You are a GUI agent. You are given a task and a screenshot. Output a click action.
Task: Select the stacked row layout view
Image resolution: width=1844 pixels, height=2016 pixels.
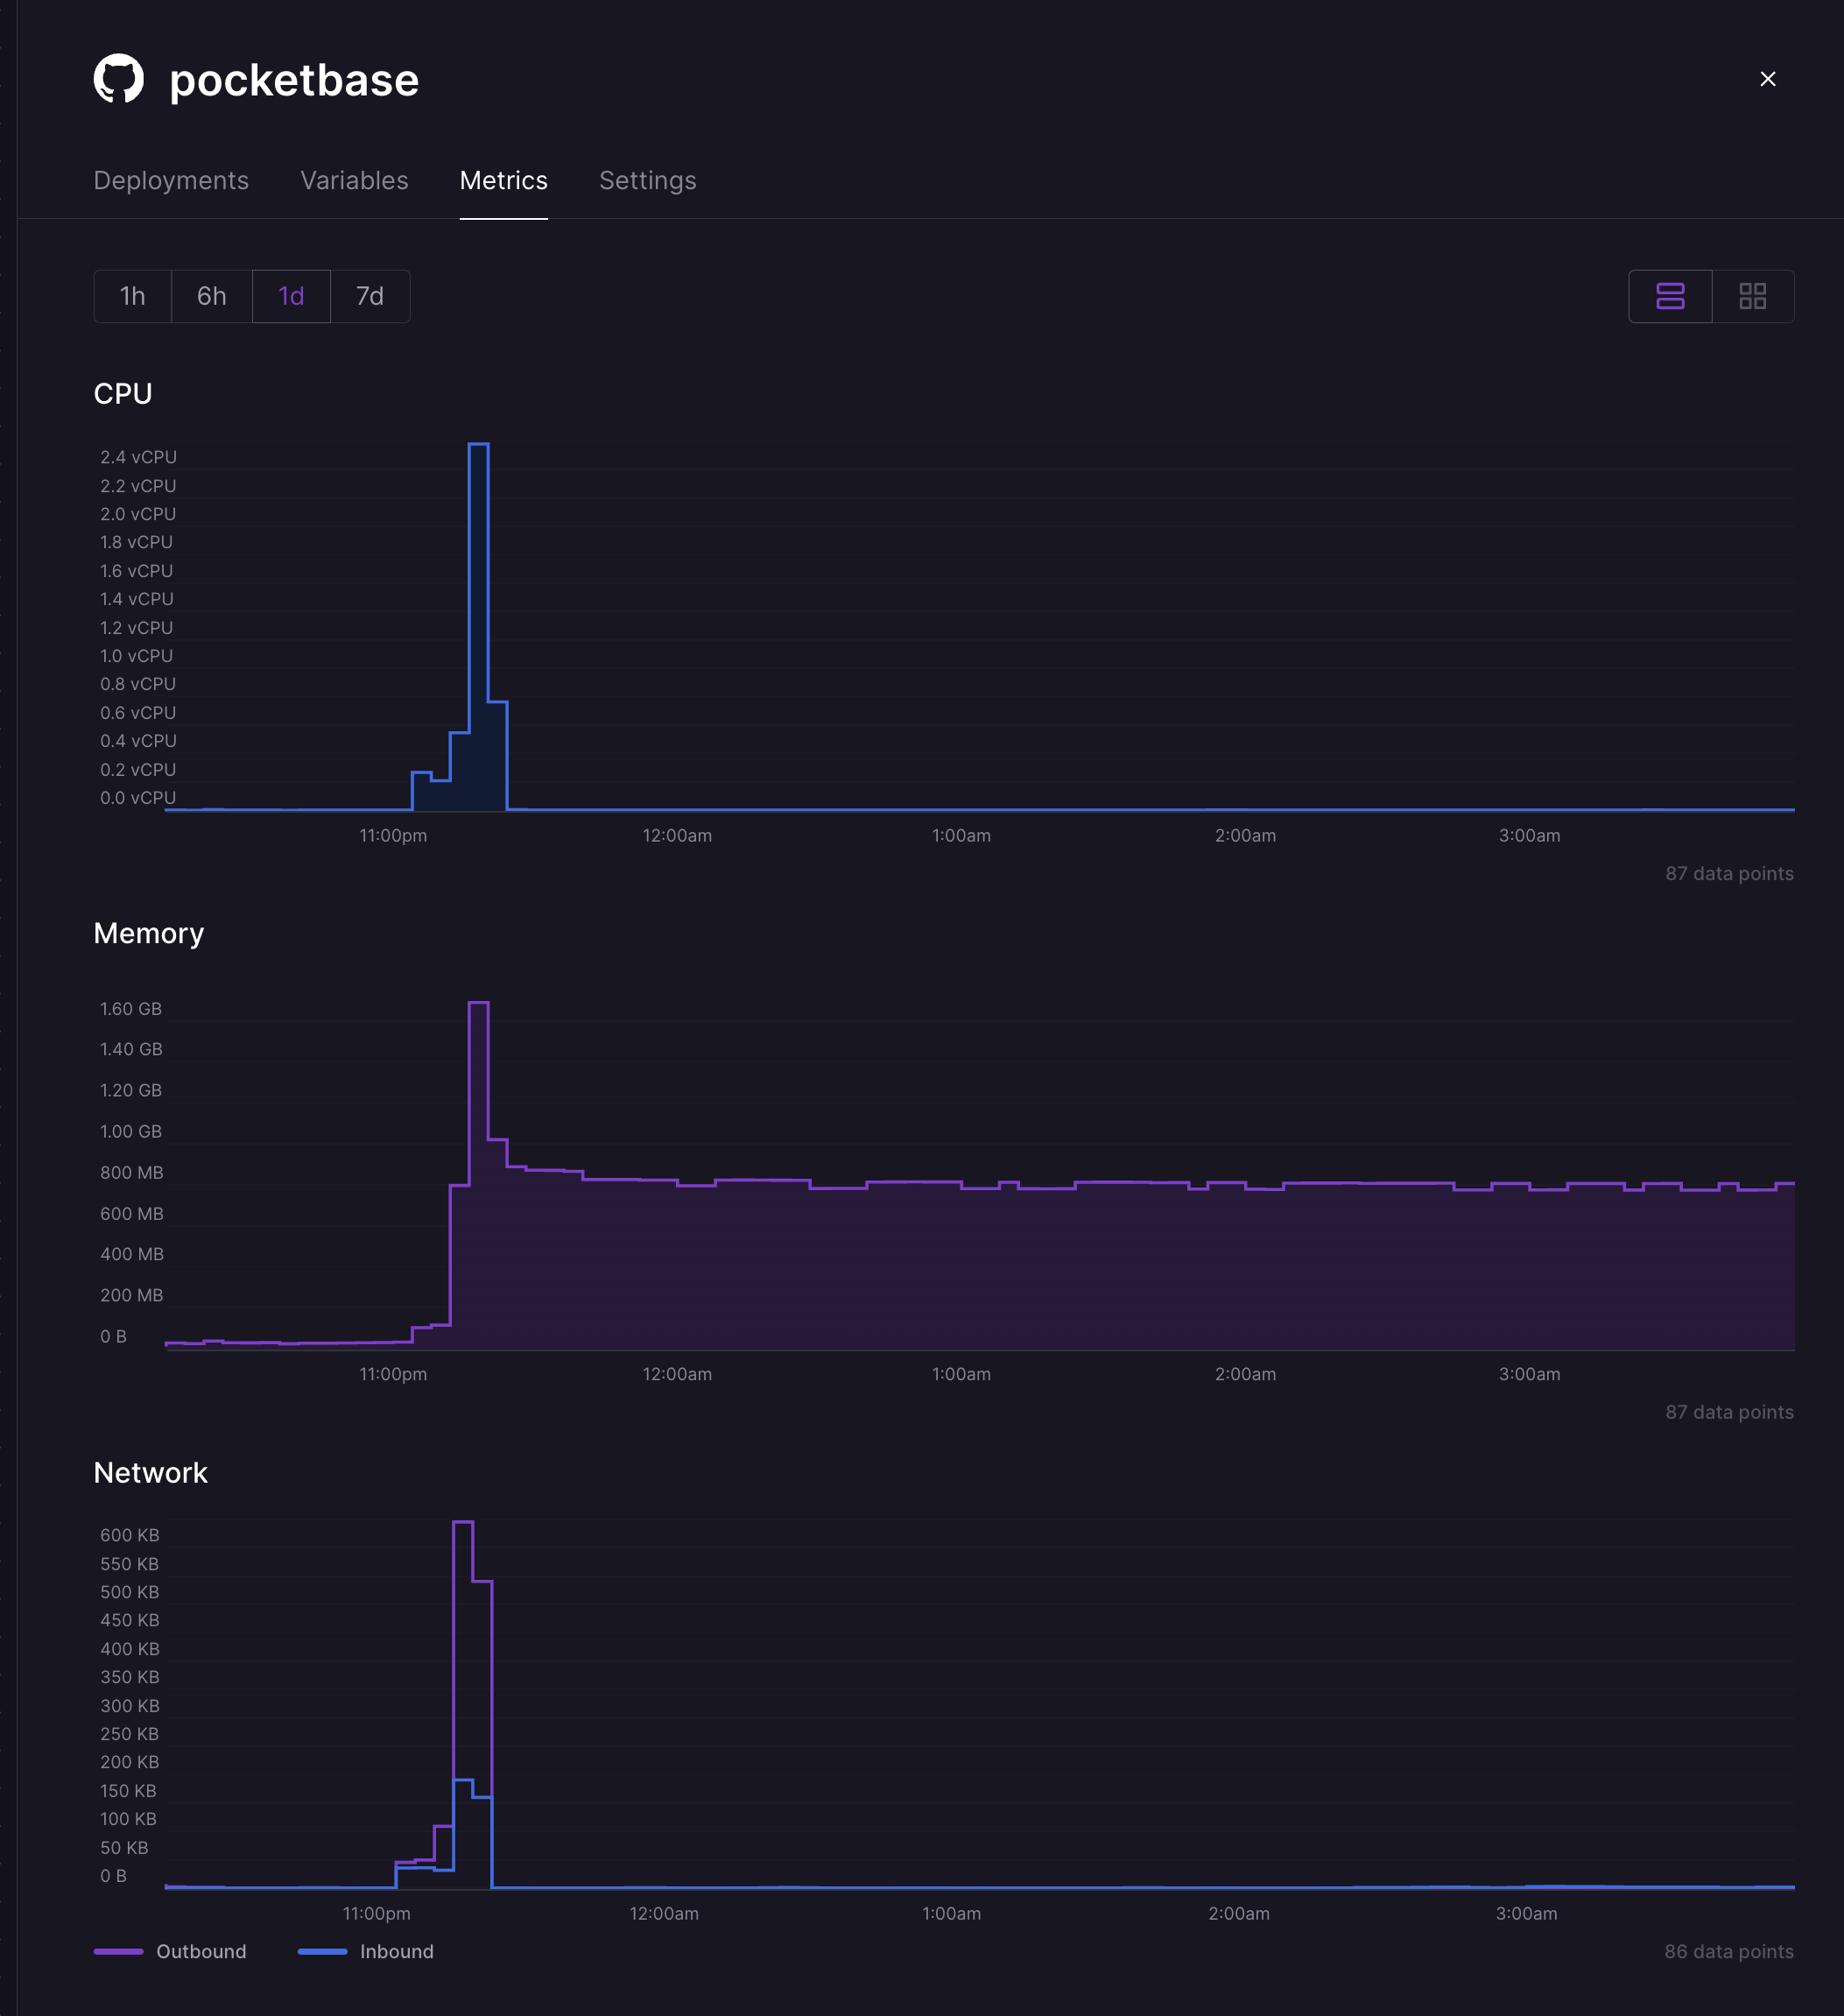click(x=1669, y=296)
